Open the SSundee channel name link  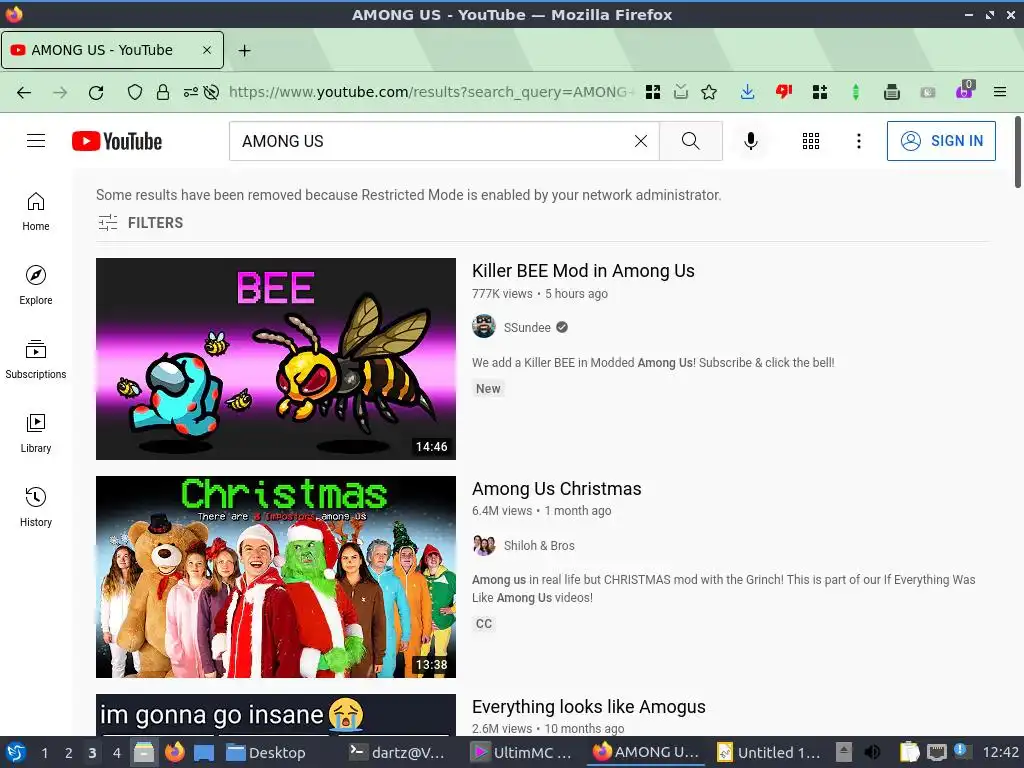pos(527,328)
